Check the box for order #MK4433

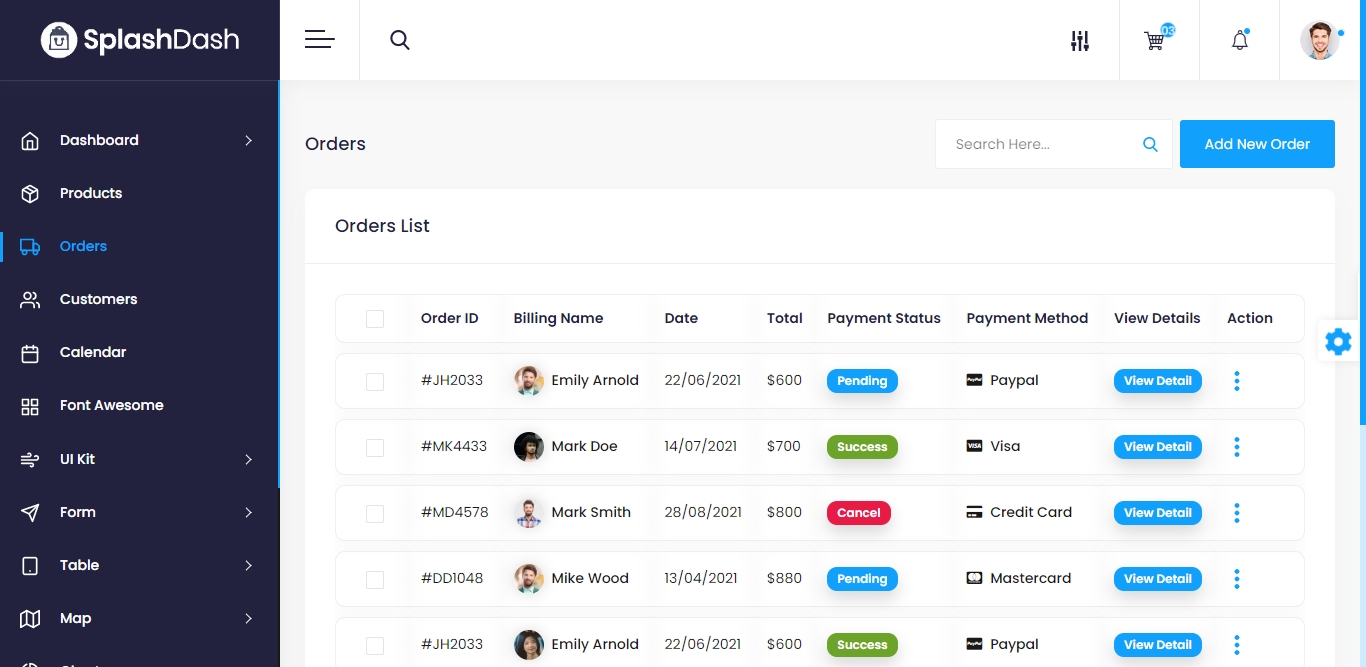coord(375,447)
